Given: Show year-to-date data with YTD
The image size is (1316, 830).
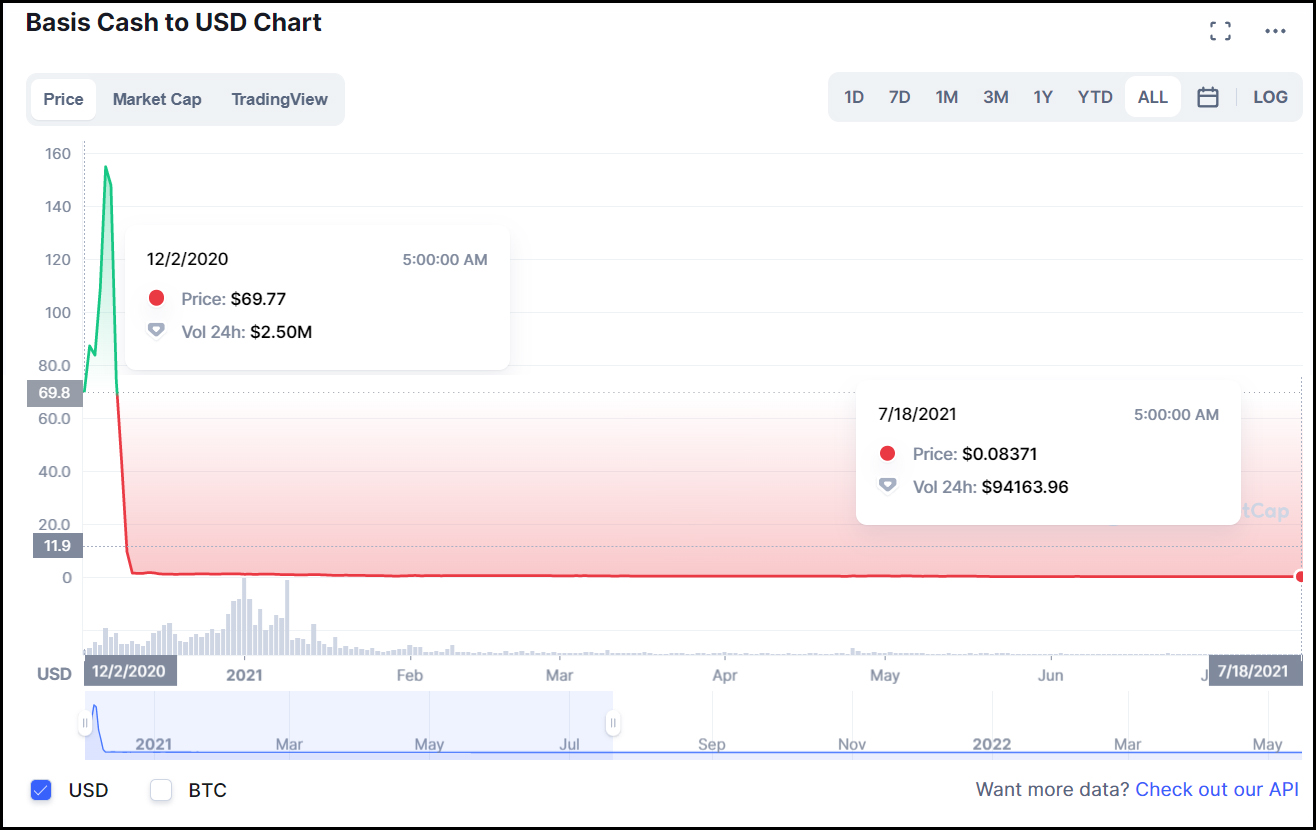Looking at the screenshot, I should (1095, 97).
